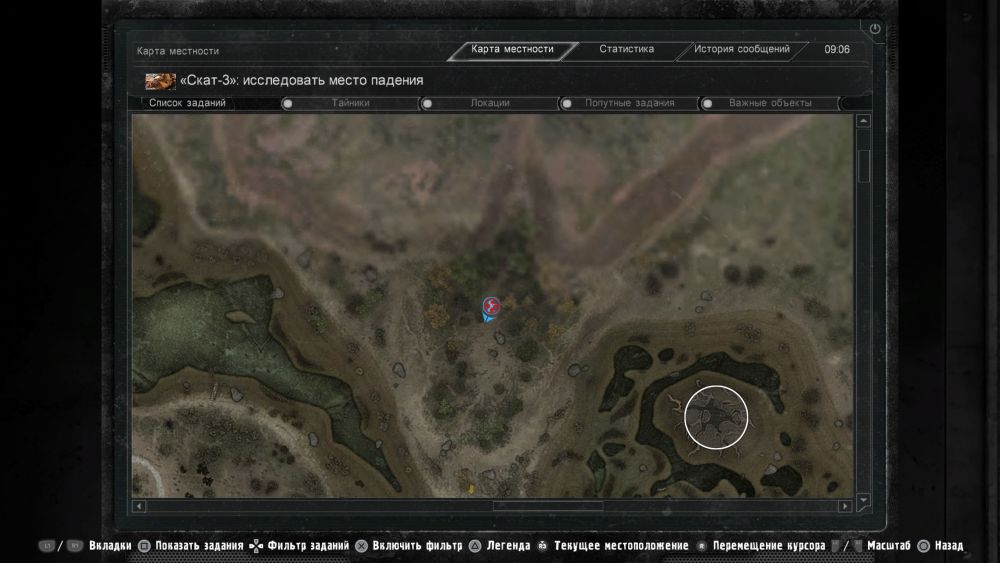
Task: Click the Легенда label
Action: [508, 546]
